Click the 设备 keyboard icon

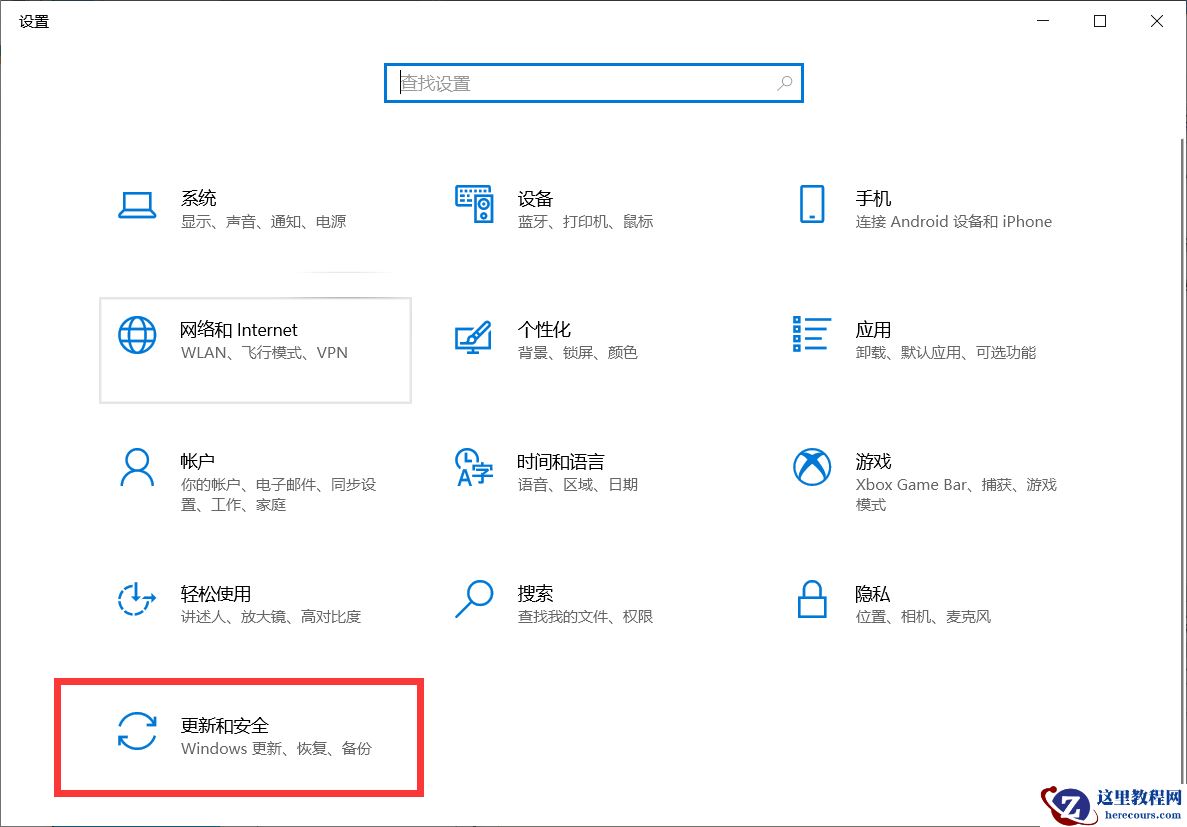click(x=473, y=202)
